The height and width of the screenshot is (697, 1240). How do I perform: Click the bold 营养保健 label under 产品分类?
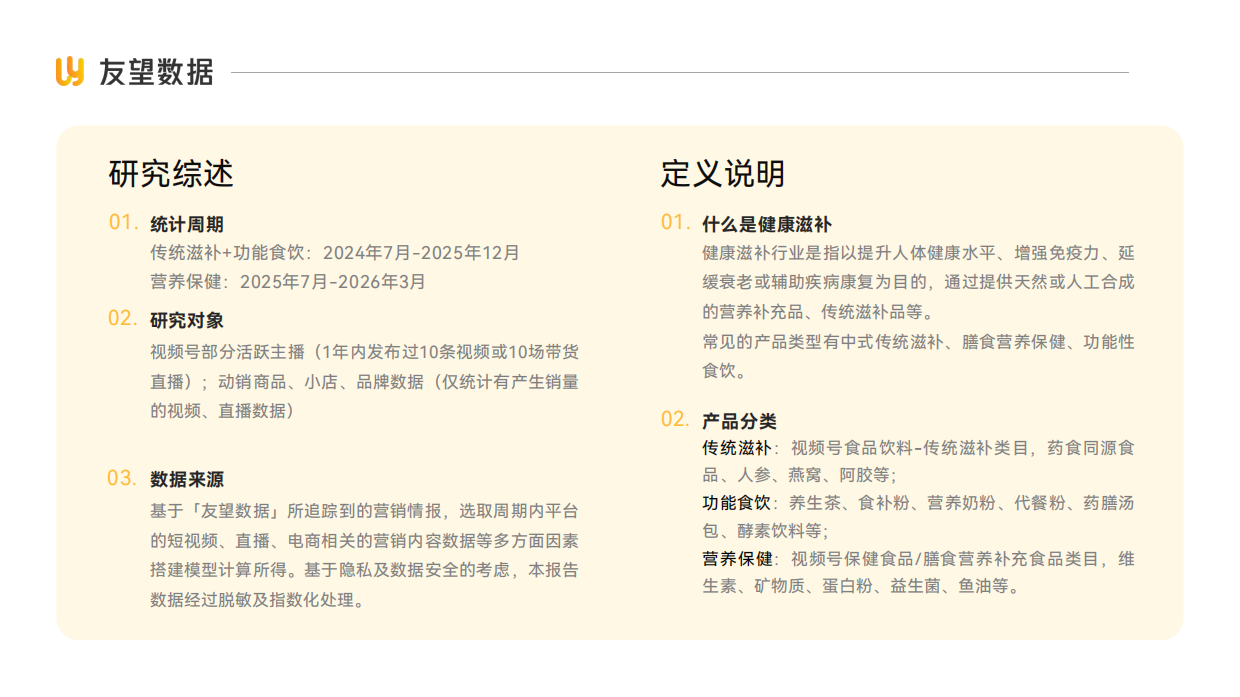(x=737, y=559)
